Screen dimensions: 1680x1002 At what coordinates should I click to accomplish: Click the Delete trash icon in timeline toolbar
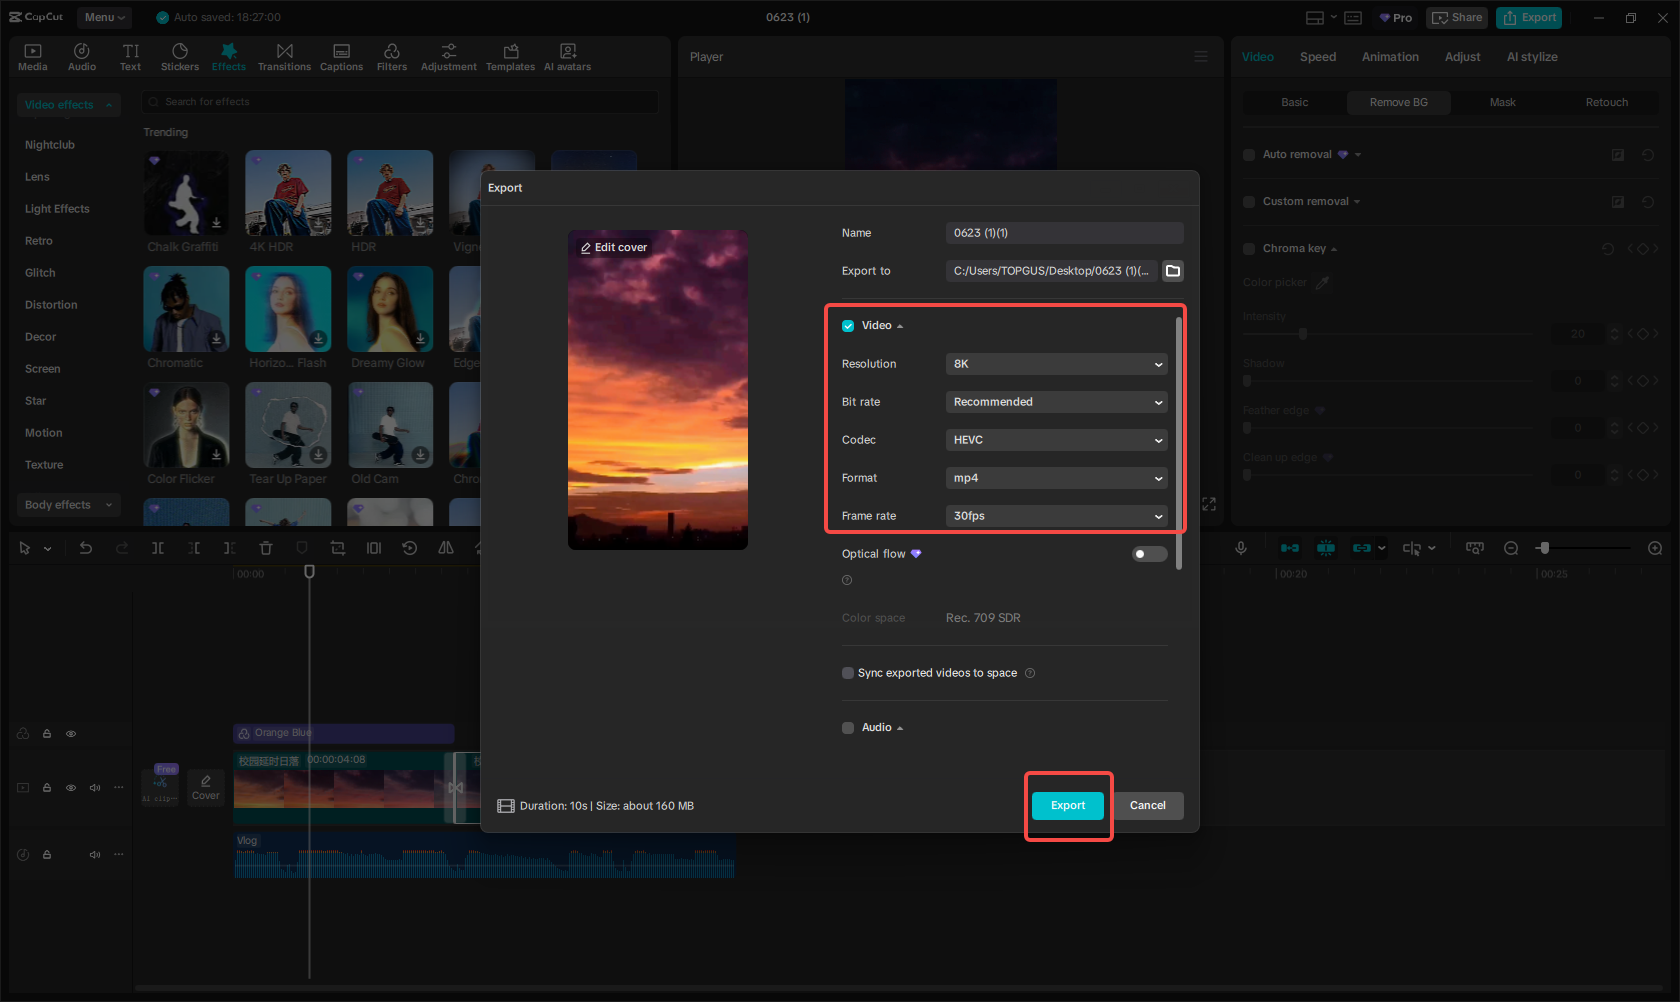coord(266,548)
